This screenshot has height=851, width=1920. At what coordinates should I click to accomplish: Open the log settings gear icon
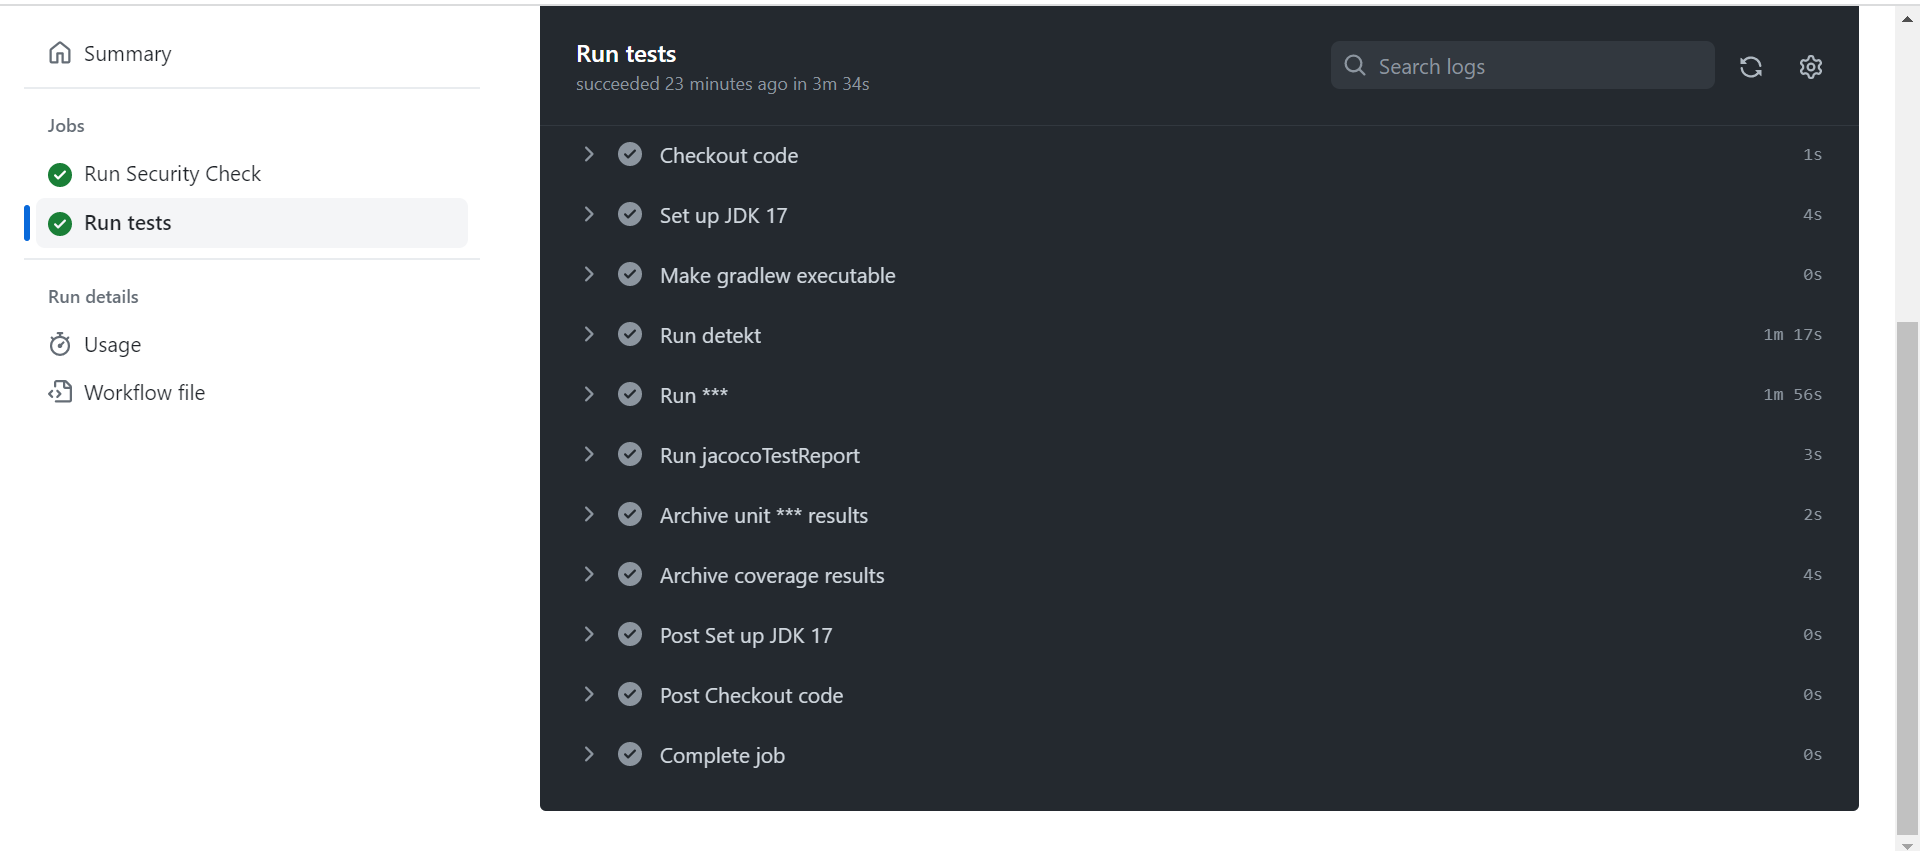click(x=1810, y=67)
